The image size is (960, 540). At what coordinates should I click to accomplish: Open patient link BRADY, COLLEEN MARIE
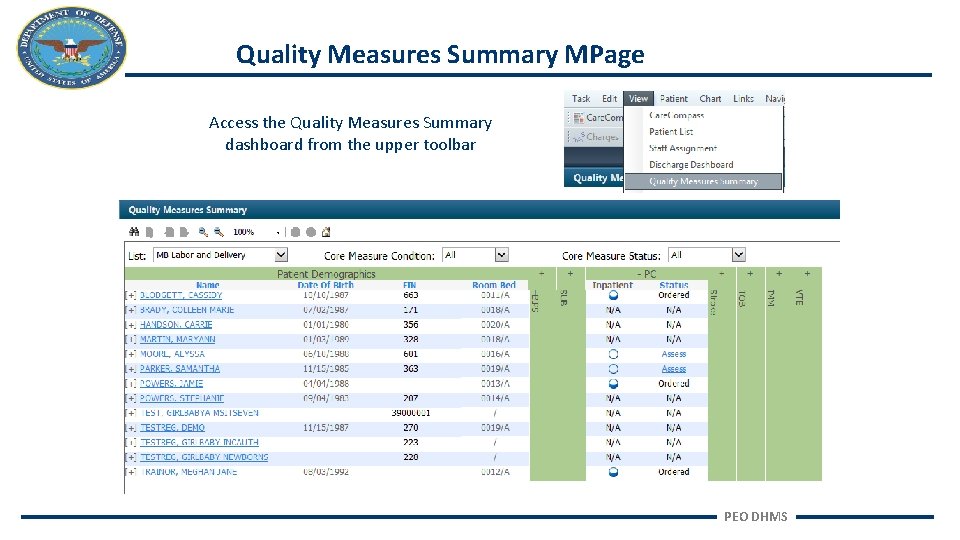coord(187,310)
